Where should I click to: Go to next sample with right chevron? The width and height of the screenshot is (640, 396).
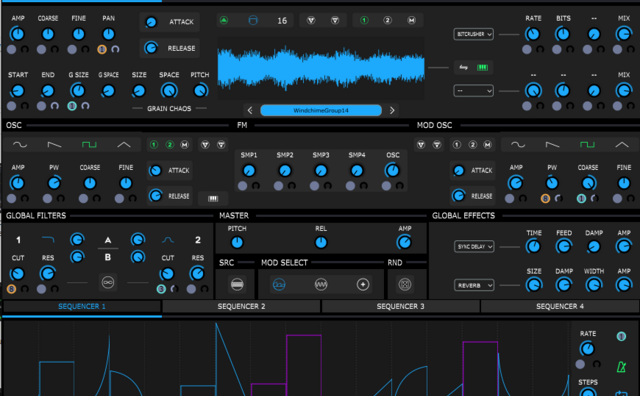click(x=392, y=110)
